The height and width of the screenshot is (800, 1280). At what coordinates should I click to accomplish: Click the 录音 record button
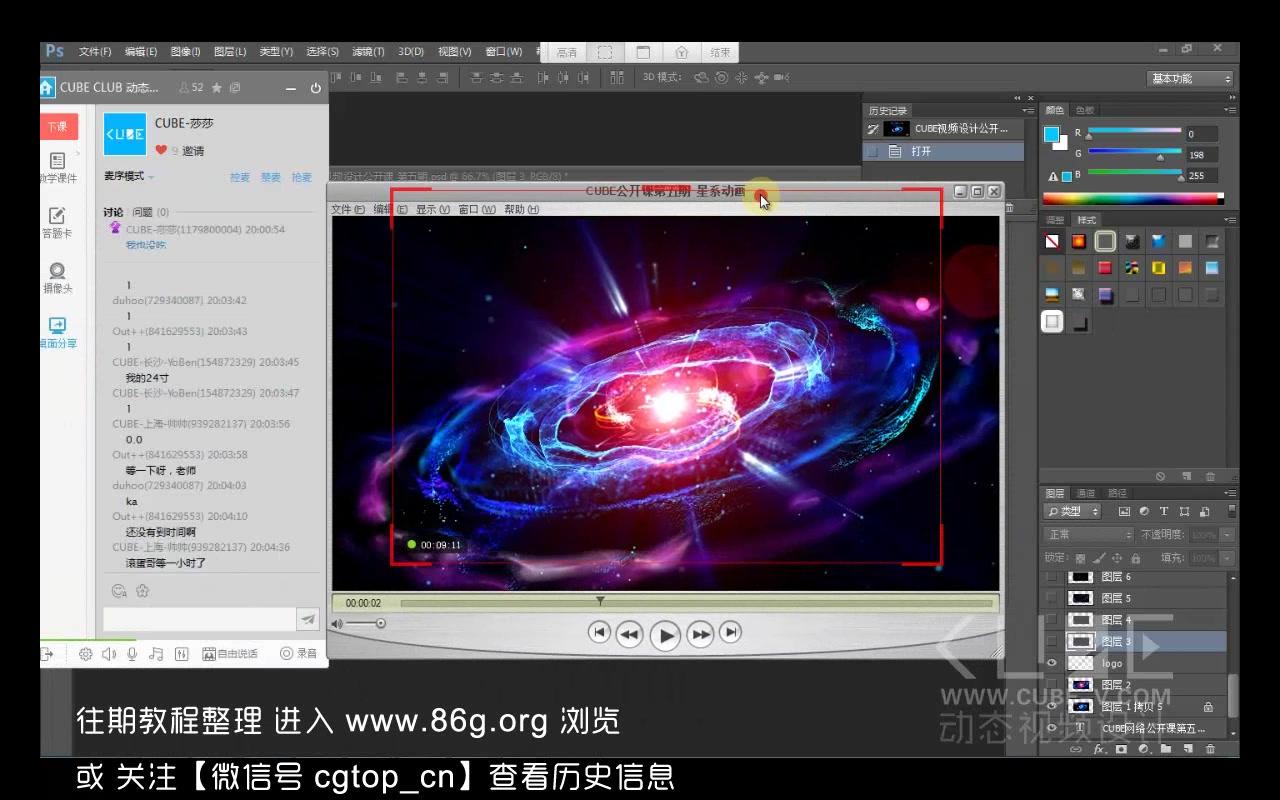299,654
